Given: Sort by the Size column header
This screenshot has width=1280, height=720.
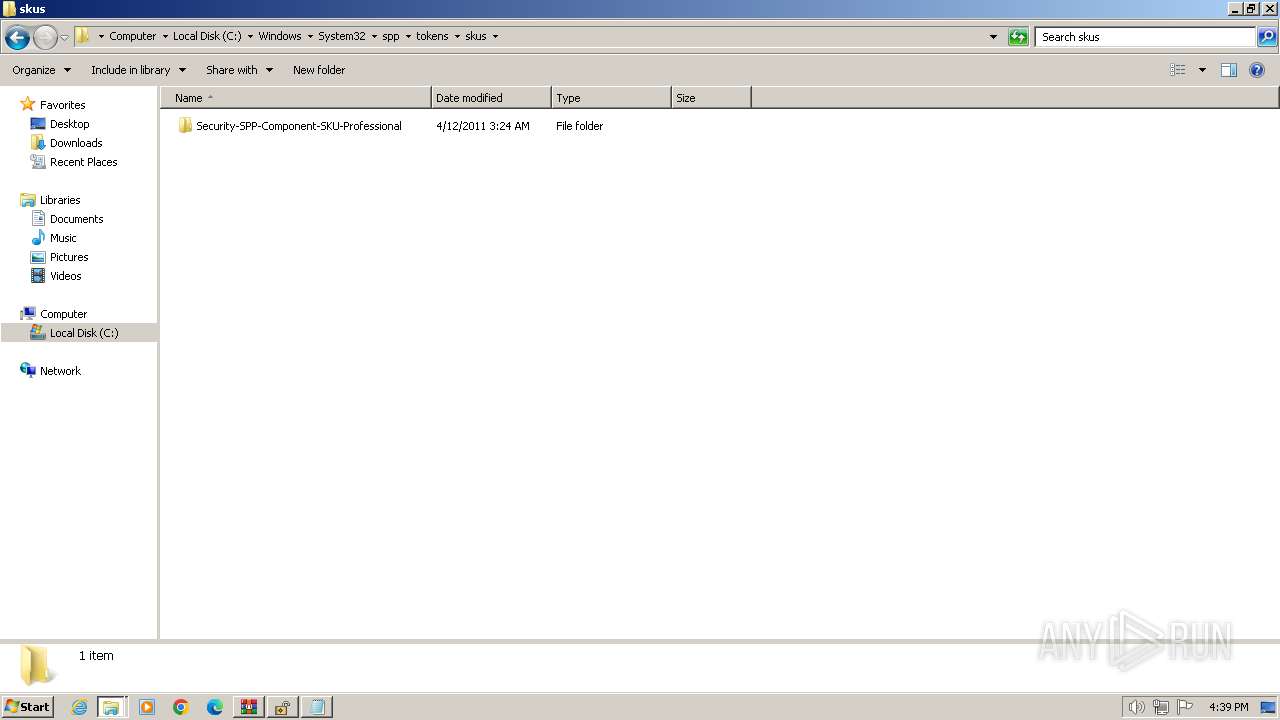Looking at the screenshot, I should pyautogui.click(x=711, y=98).
